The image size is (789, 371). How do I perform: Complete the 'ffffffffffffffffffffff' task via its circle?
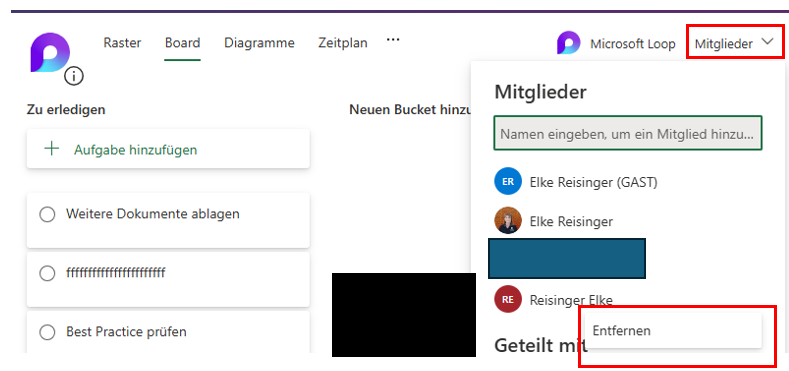point(47,273)
